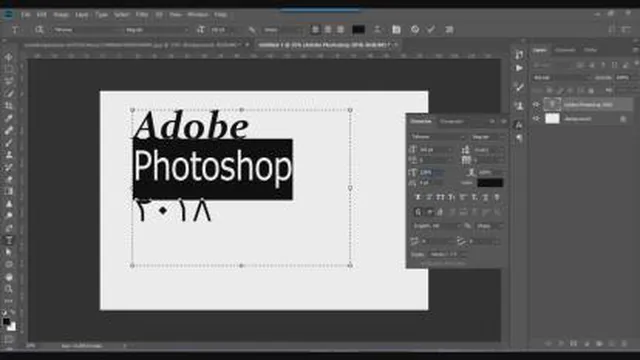
Task: Click text layer thumbnail in Layers panel
Action: click(x=552, y=104)
